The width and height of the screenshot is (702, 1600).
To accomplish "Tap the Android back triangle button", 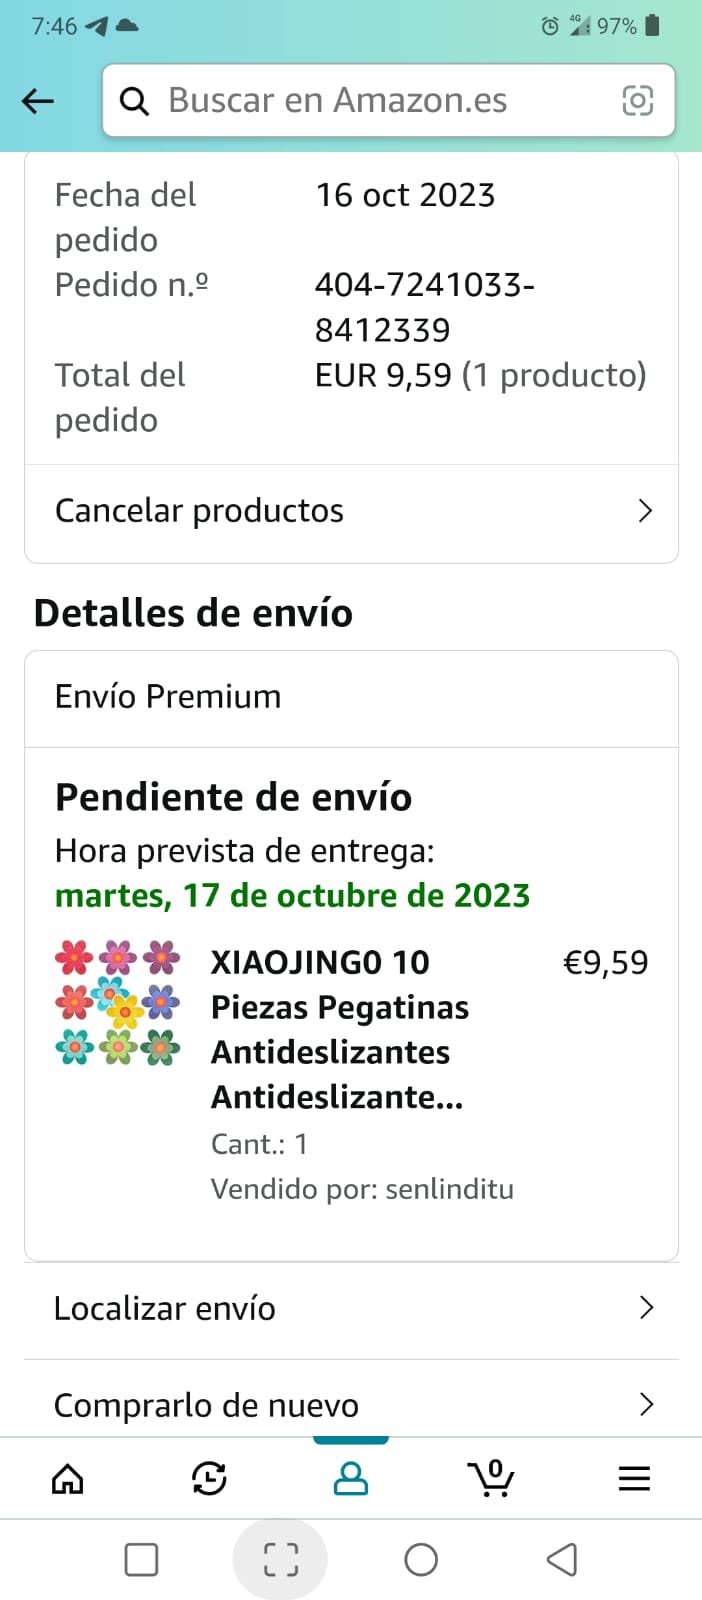I will (562, 1559).
